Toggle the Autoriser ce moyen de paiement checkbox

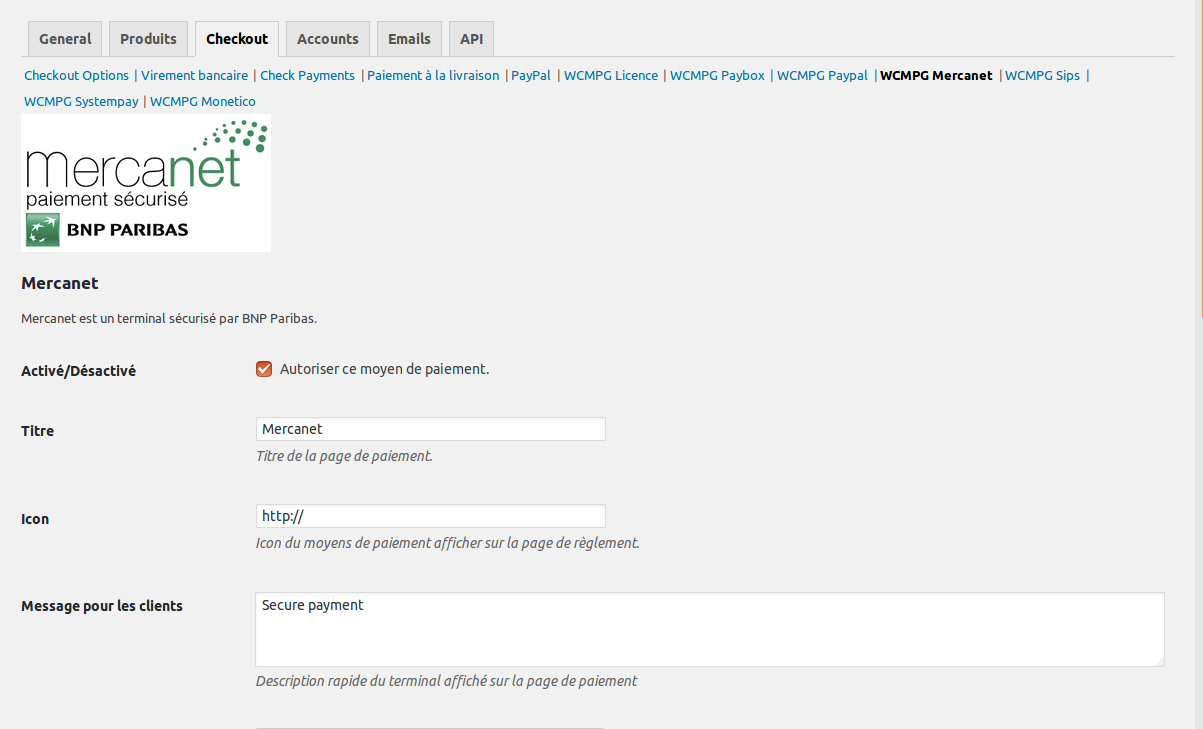coord(264,369)
